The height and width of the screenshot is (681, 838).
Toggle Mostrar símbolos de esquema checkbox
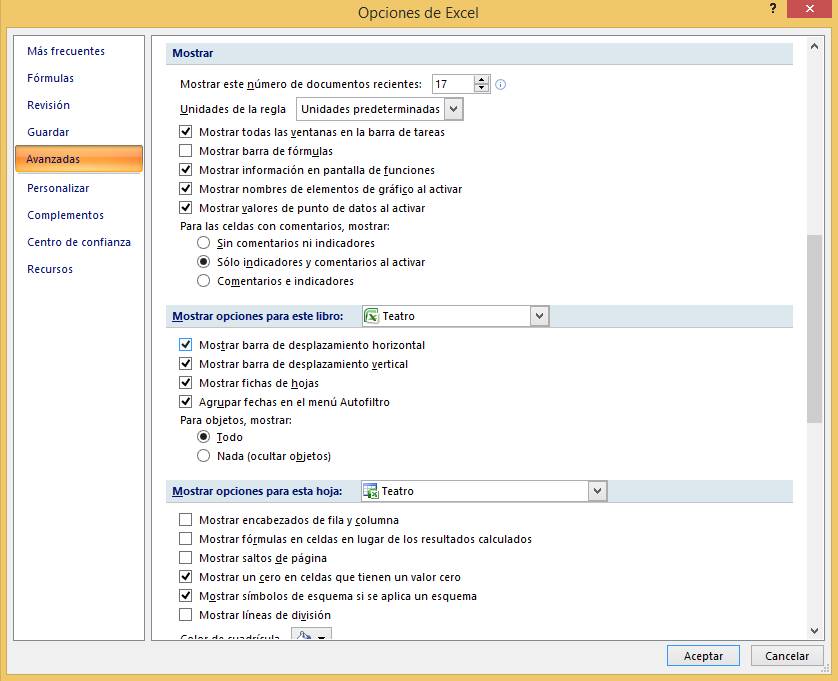click(x=185, y=595)
